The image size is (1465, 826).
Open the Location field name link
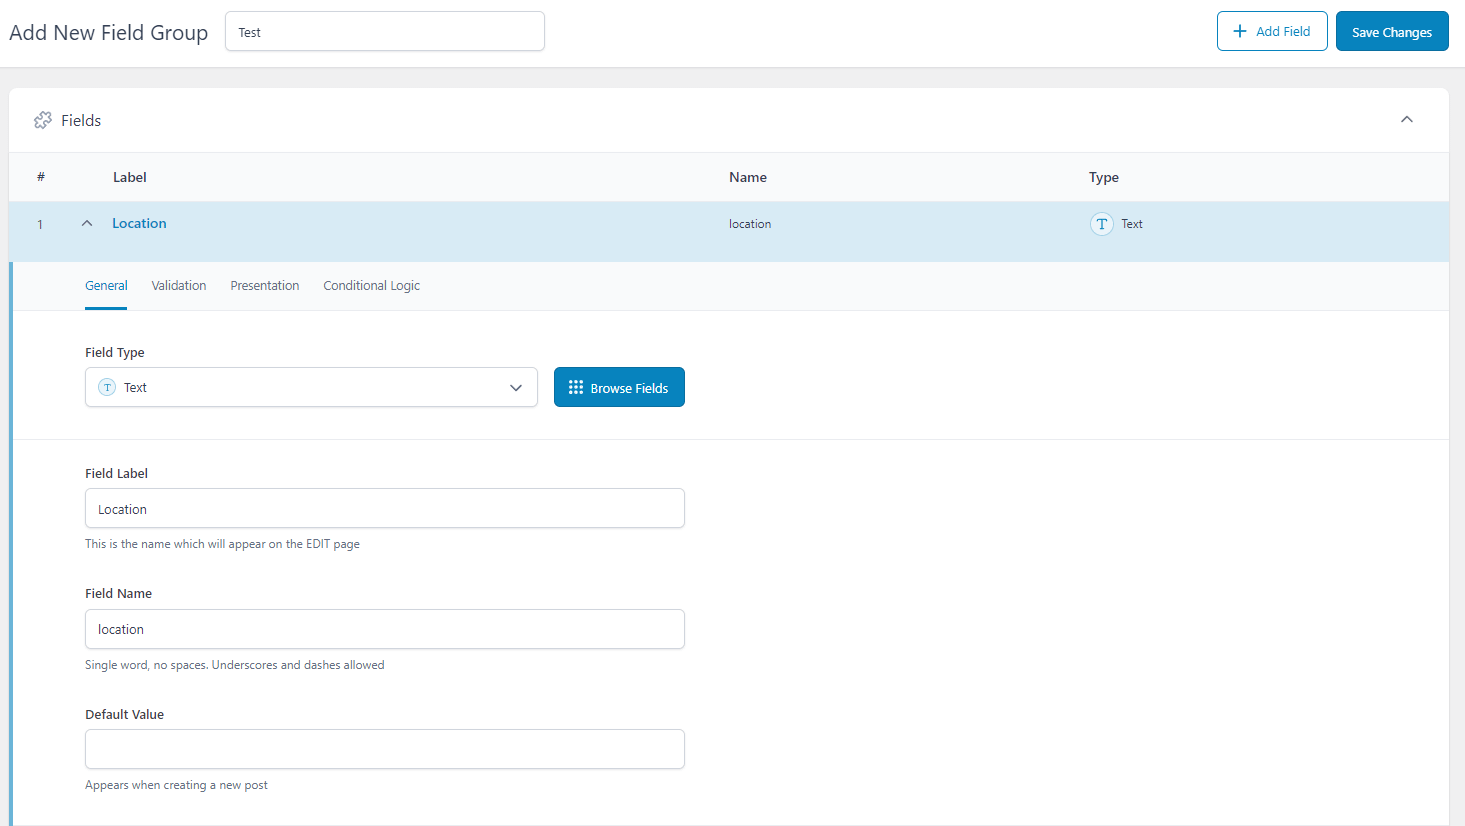click(x=138, y=223)
